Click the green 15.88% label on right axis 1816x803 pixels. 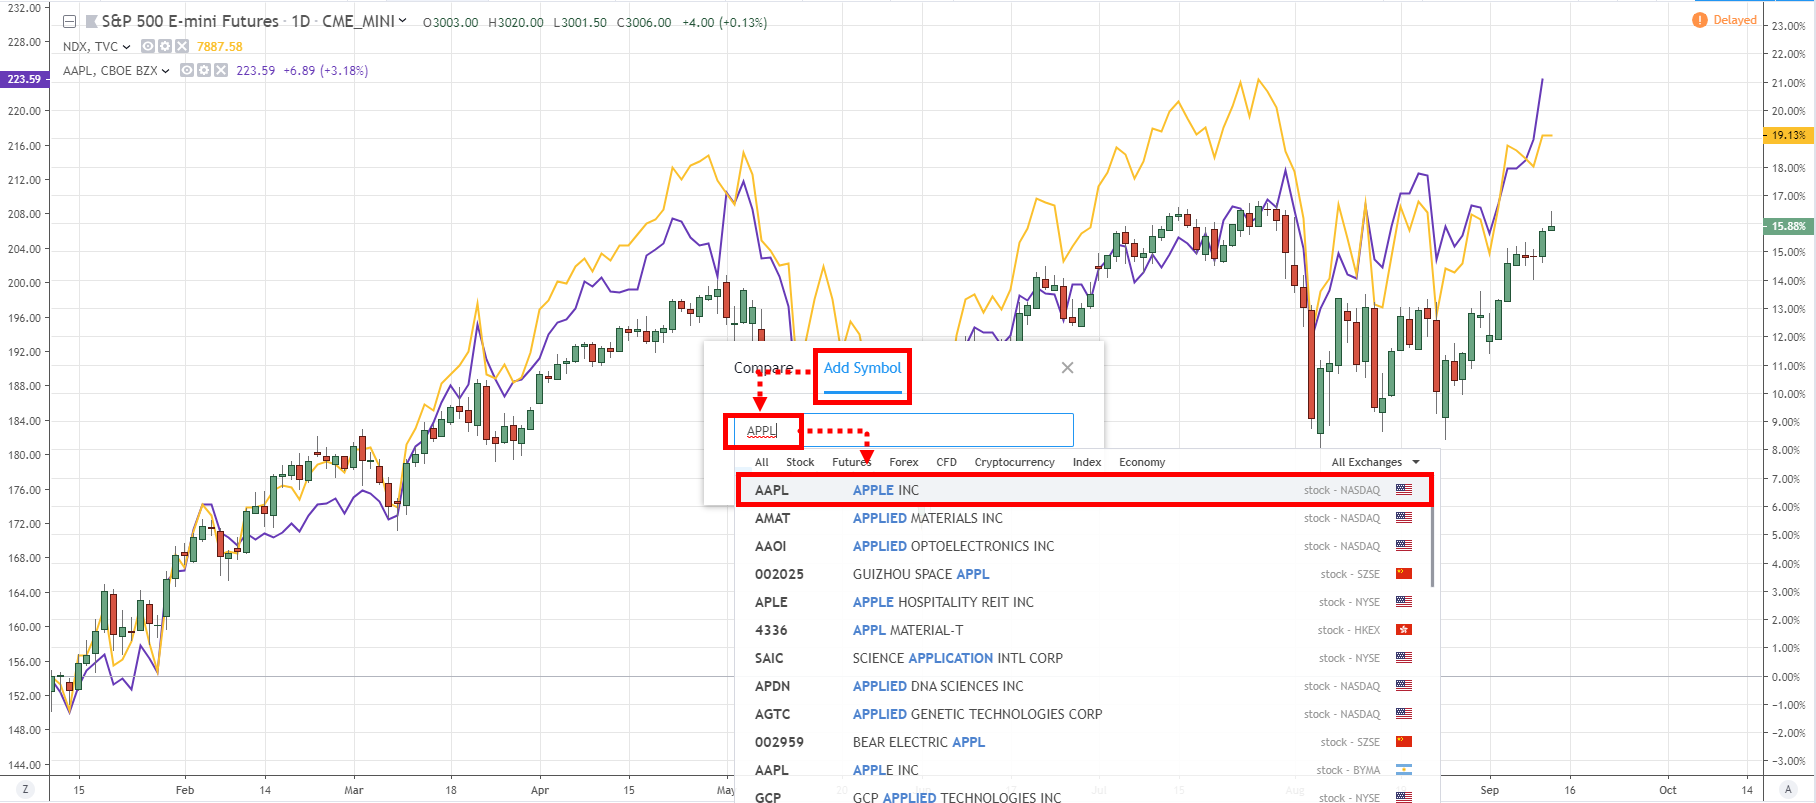(x=1788, y=226)
